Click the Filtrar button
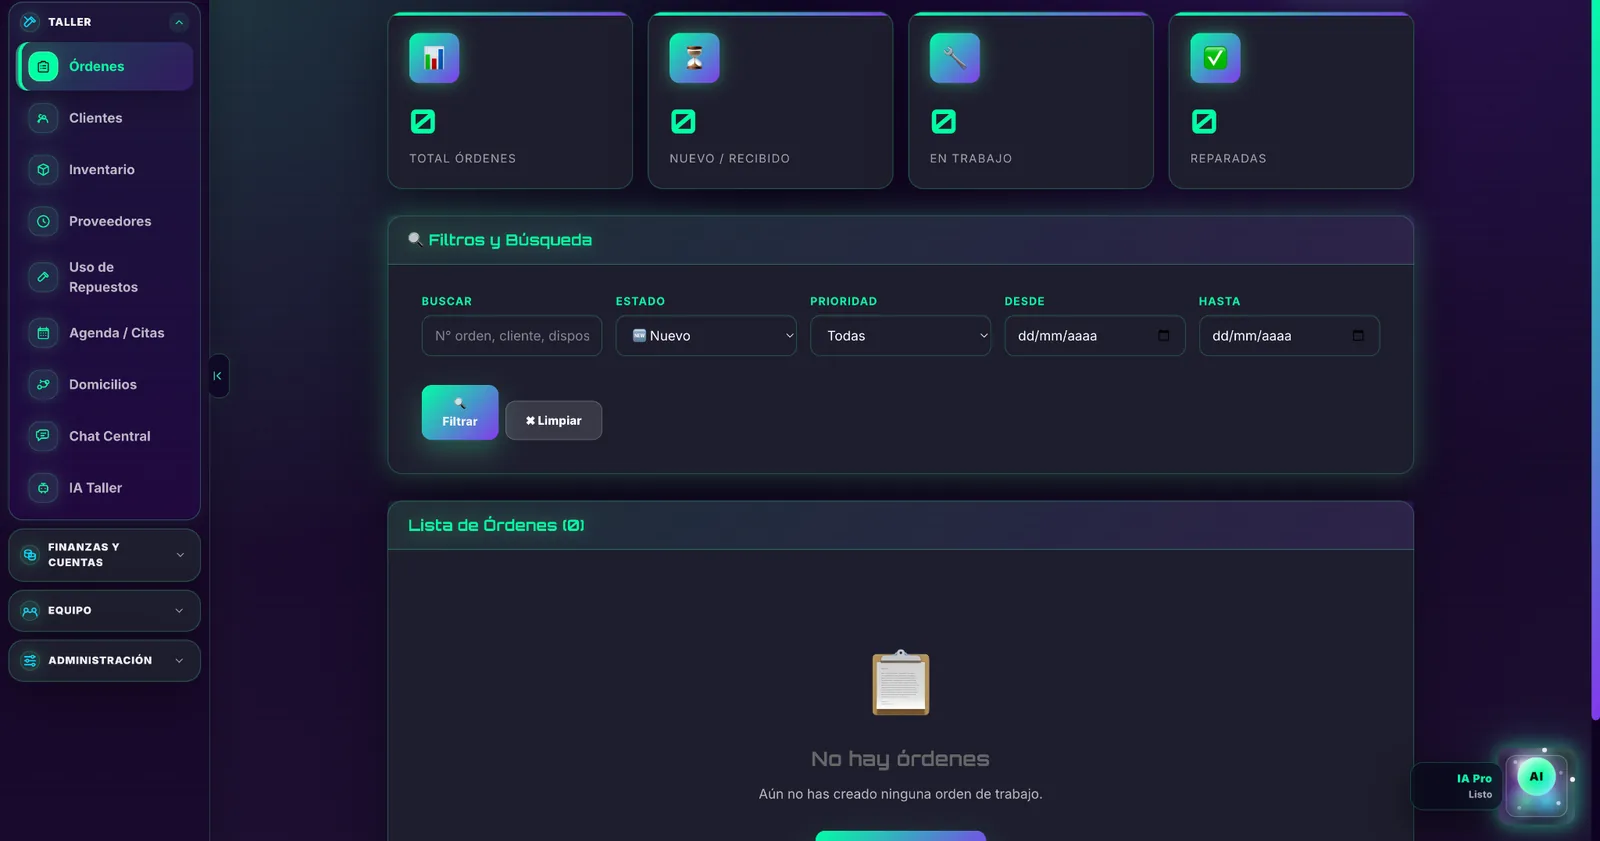This screenshot has height=841, width=1600. [x=460, y=412]
